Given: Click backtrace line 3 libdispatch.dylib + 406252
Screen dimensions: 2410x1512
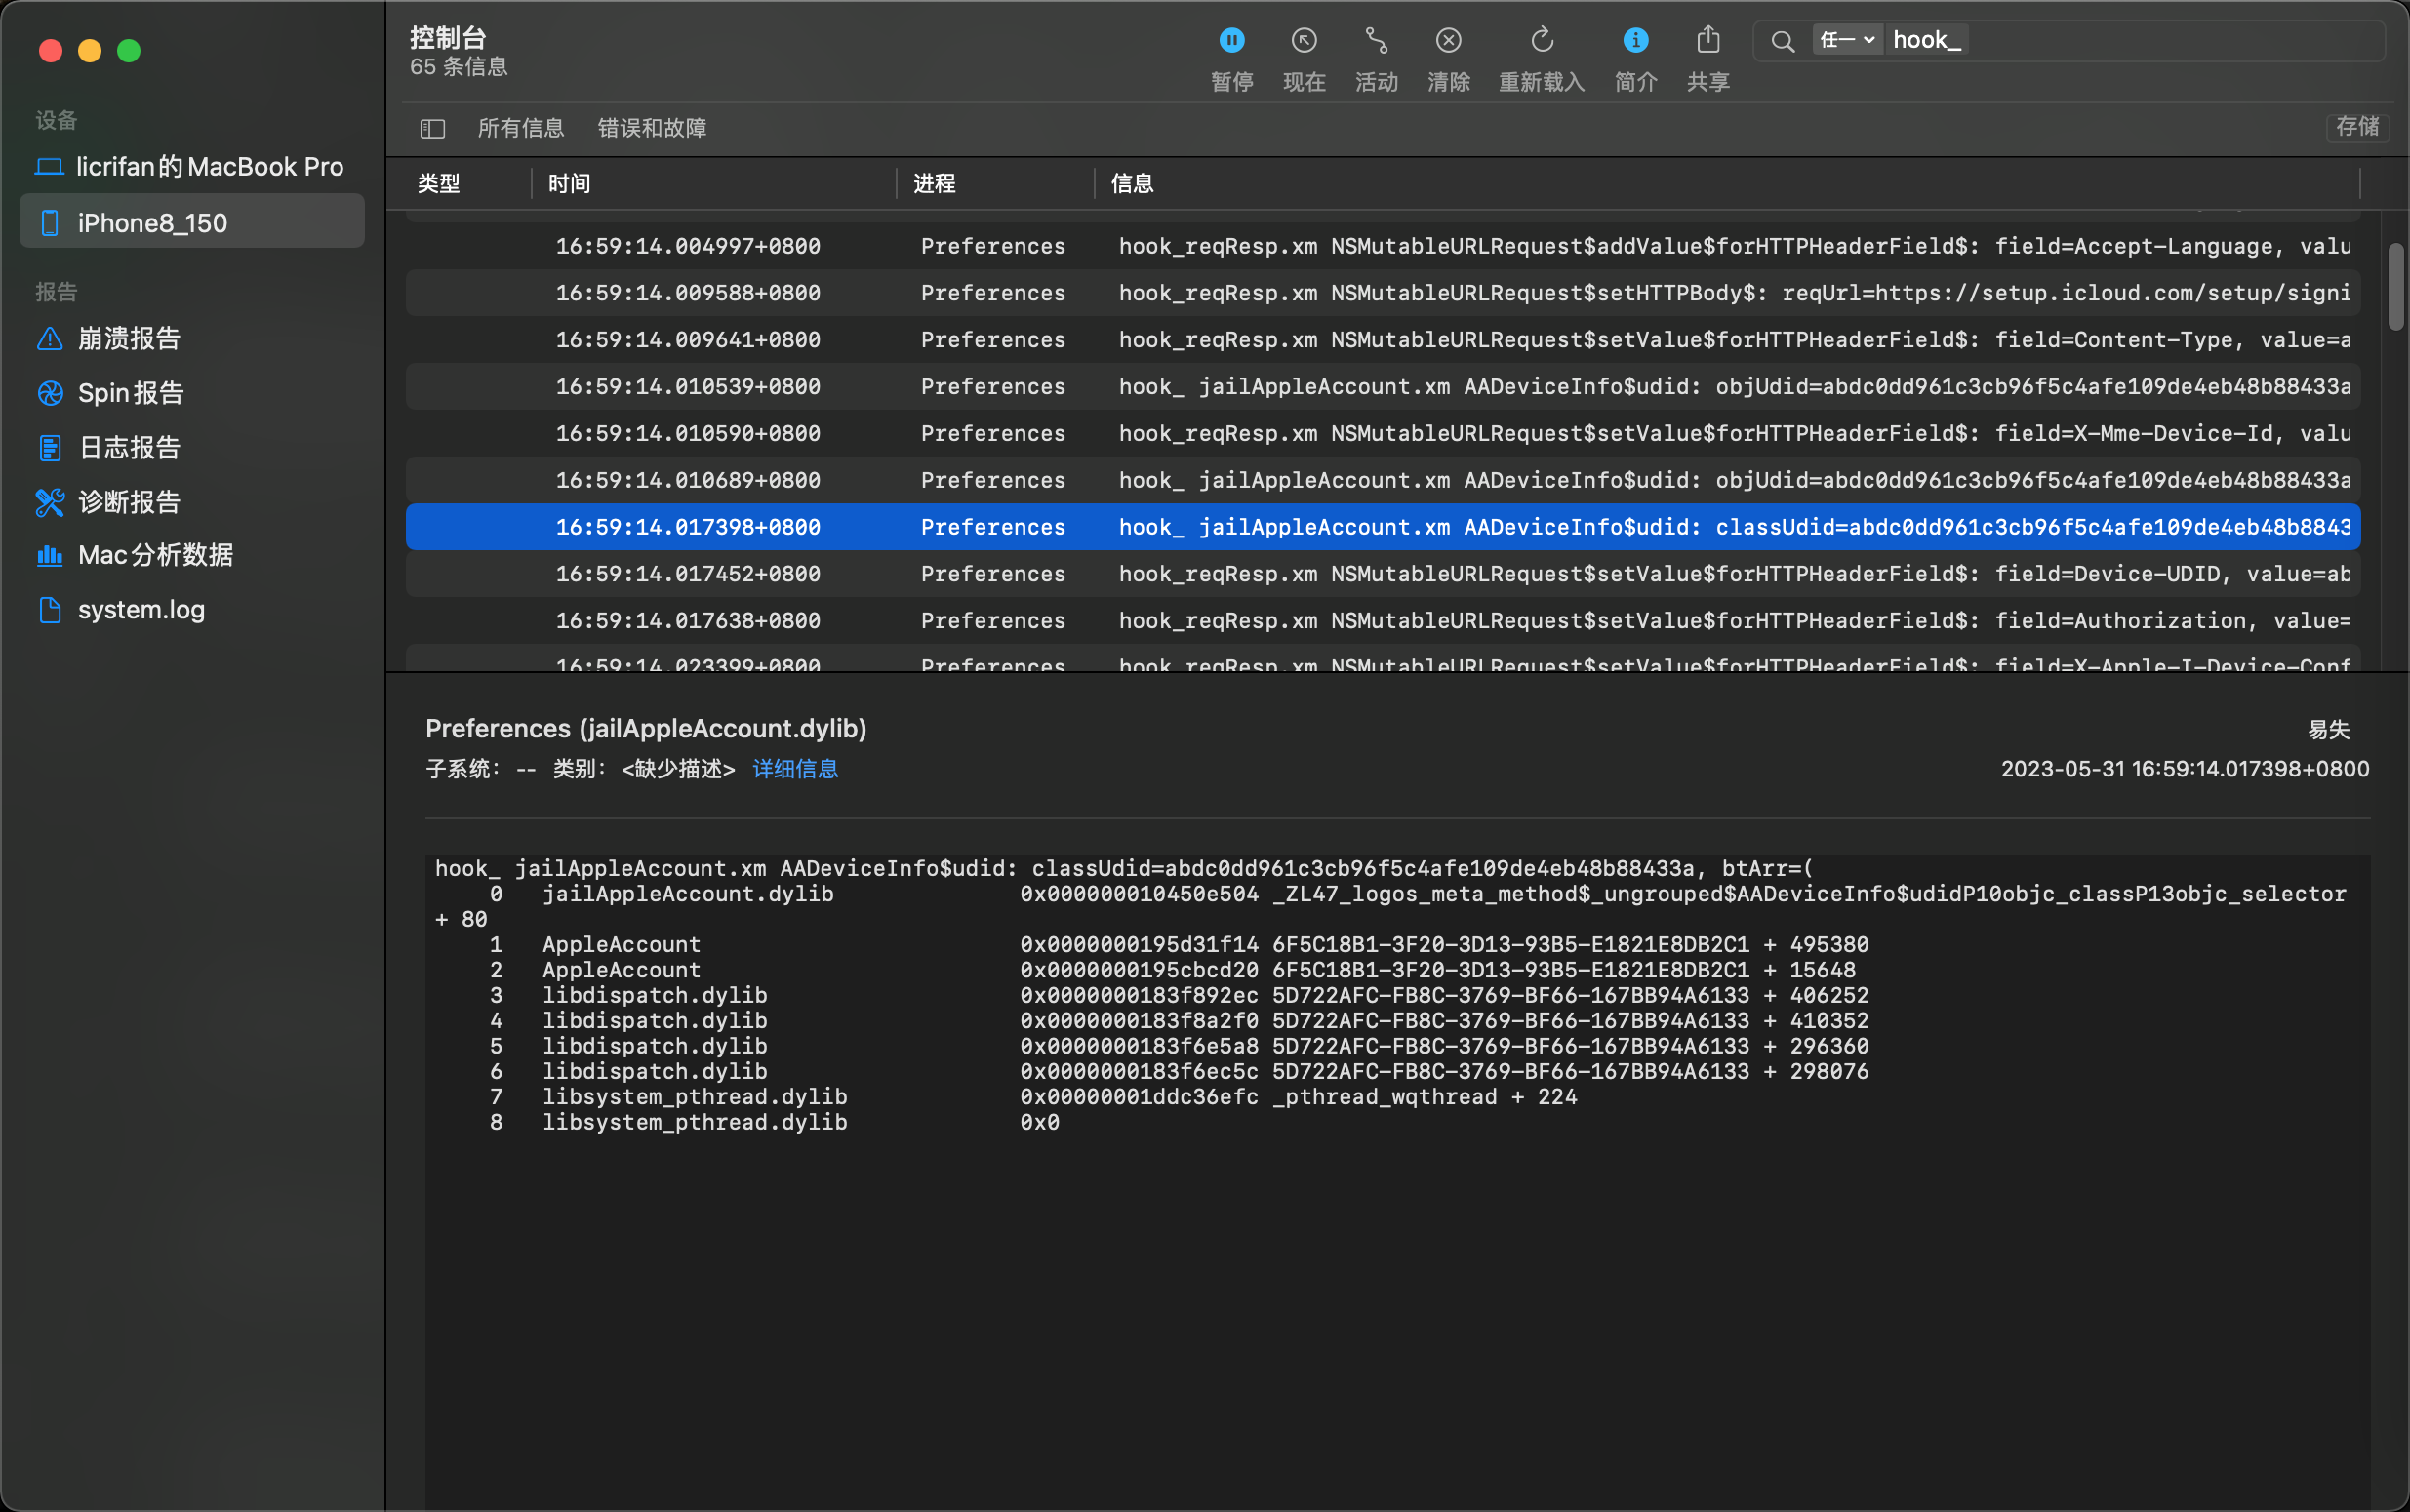Looking at the screenshot, I should pos(1177,995).
